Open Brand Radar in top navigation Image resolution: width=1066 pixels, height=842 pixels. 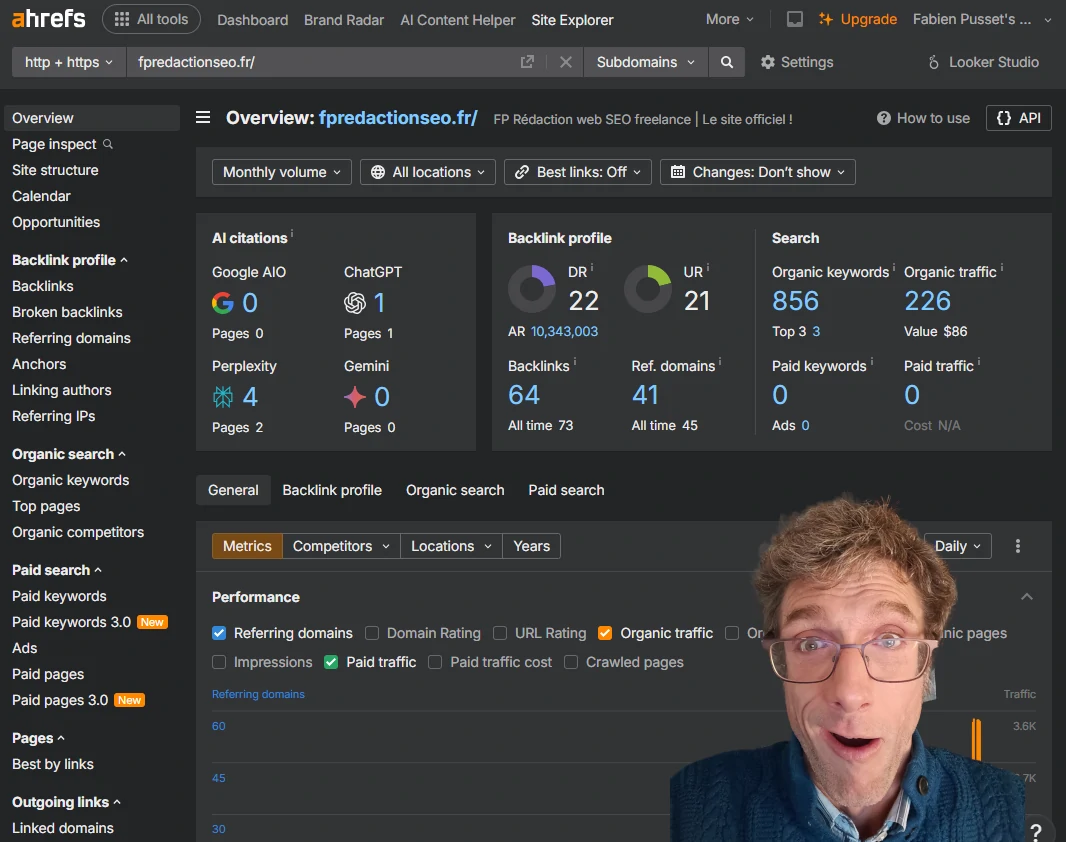[344, 20]
